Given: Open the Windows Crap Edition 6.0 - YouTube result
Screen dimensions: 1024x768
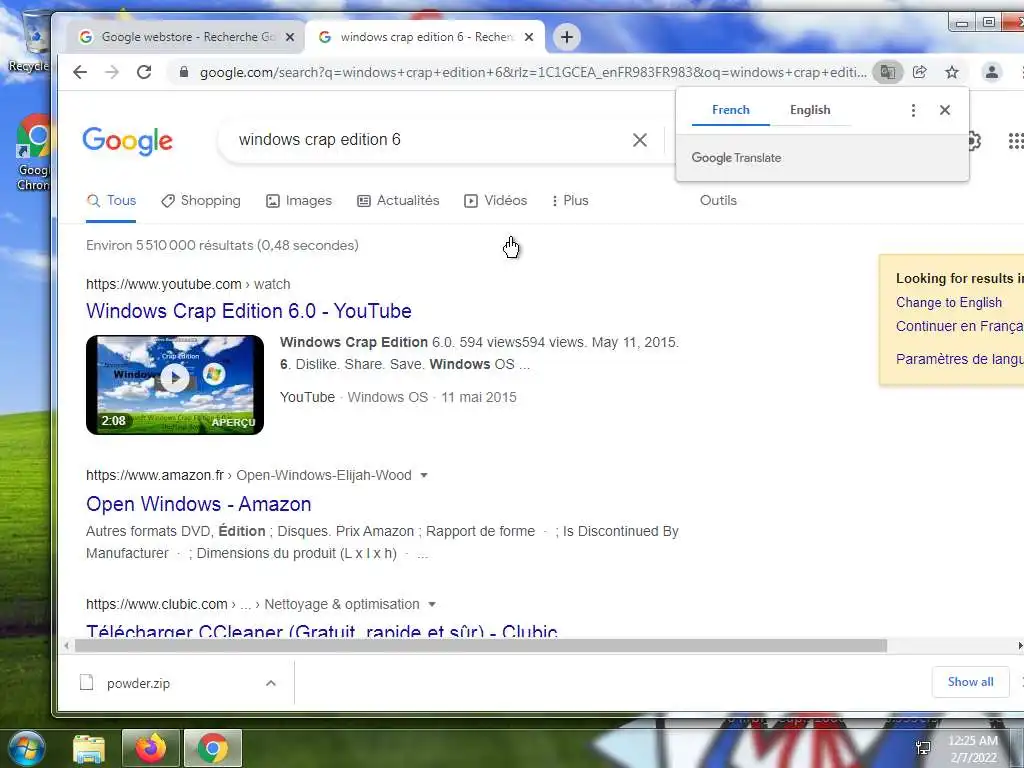Looking at the screenshot, I should pyautogui.click(x=249, y=311).
